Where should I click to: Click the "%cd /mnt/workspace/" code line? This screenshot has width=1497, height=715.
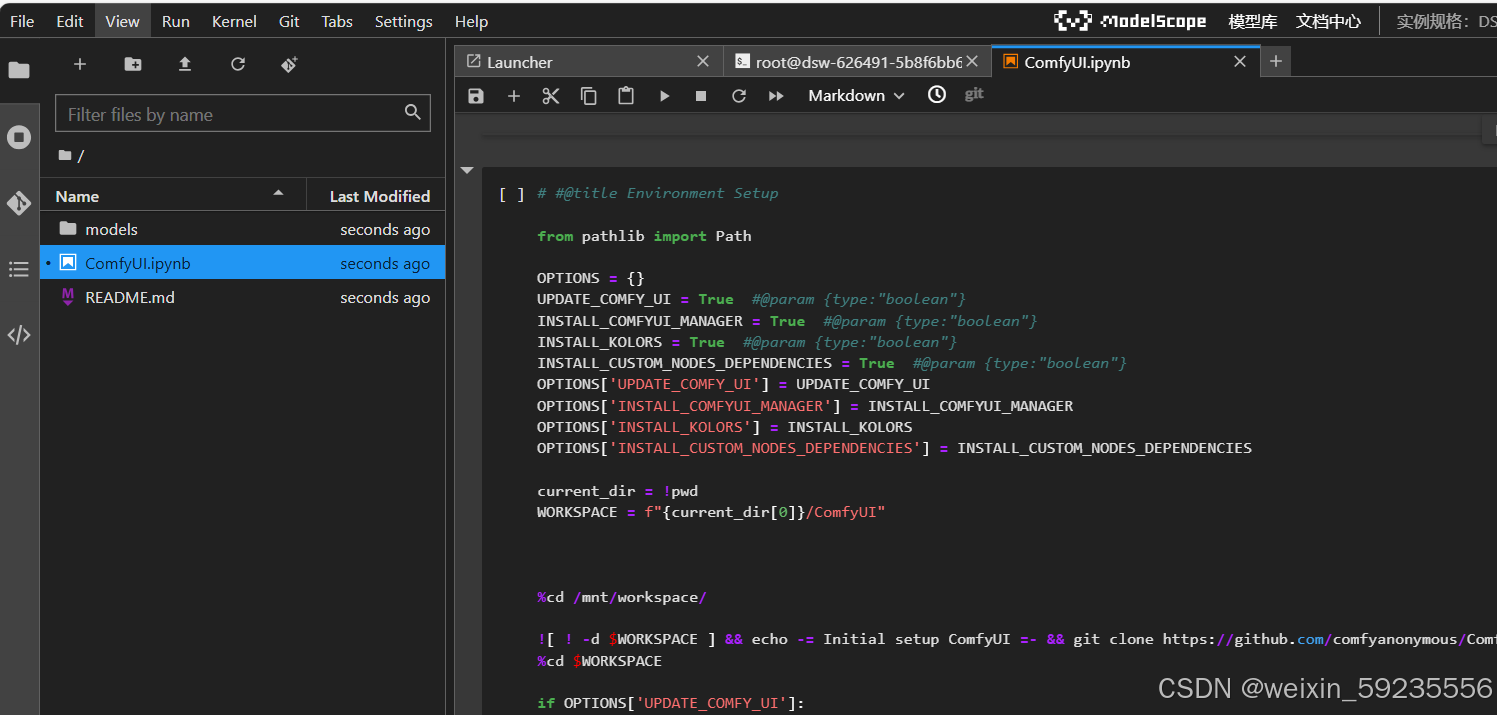coord(622,597)
